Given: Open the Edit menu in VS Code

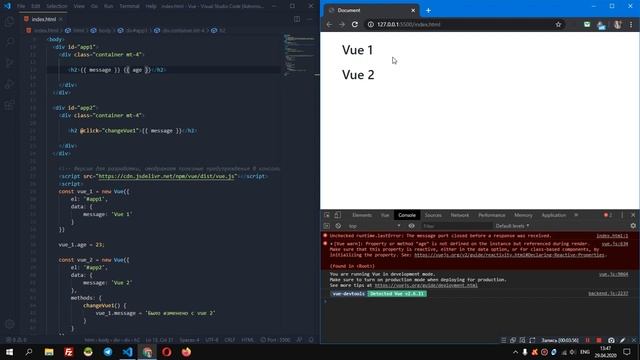Looking at the screenshot, I should coord(36,6).
